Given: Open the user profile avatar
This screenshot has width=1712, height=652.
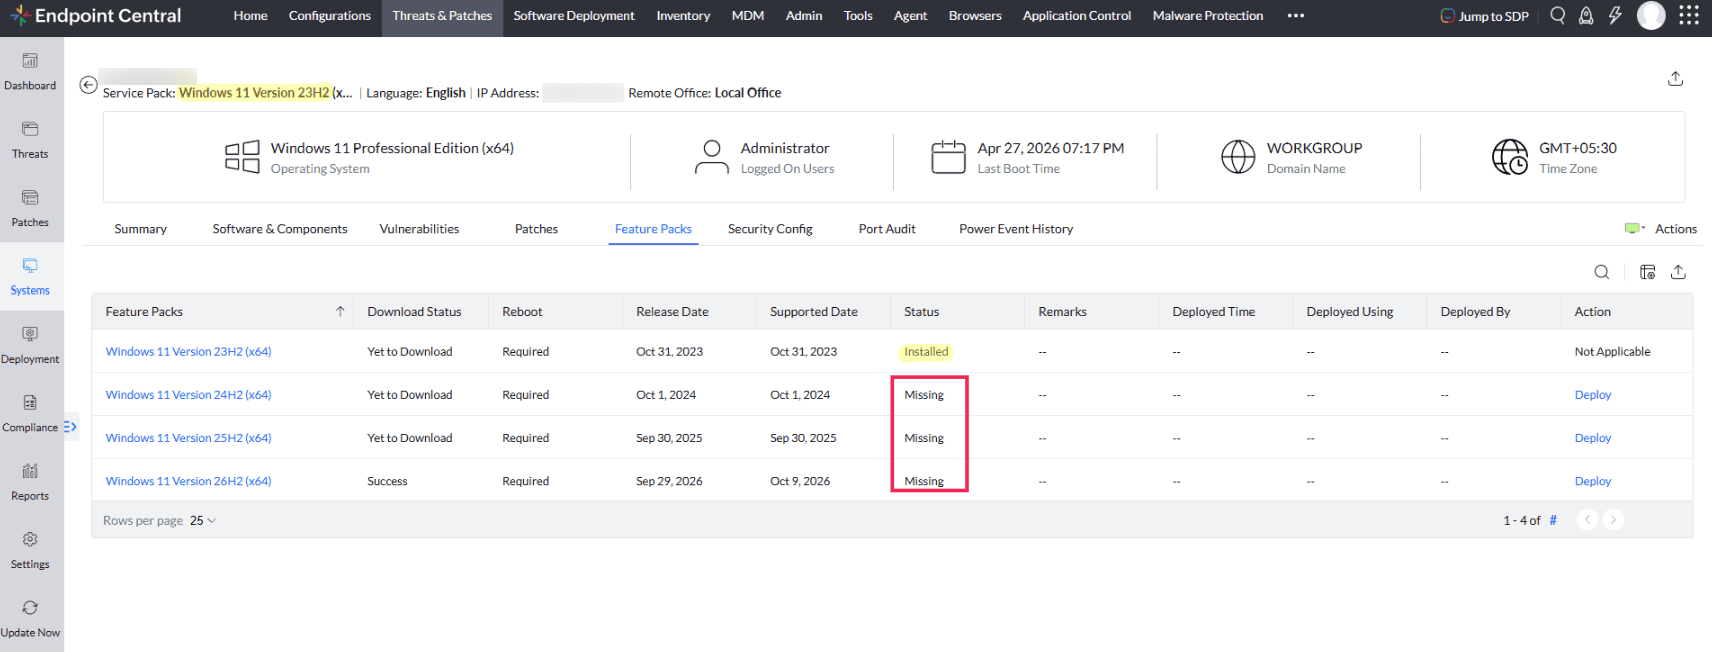Looking at the screenshot, I should point(1651,15).
